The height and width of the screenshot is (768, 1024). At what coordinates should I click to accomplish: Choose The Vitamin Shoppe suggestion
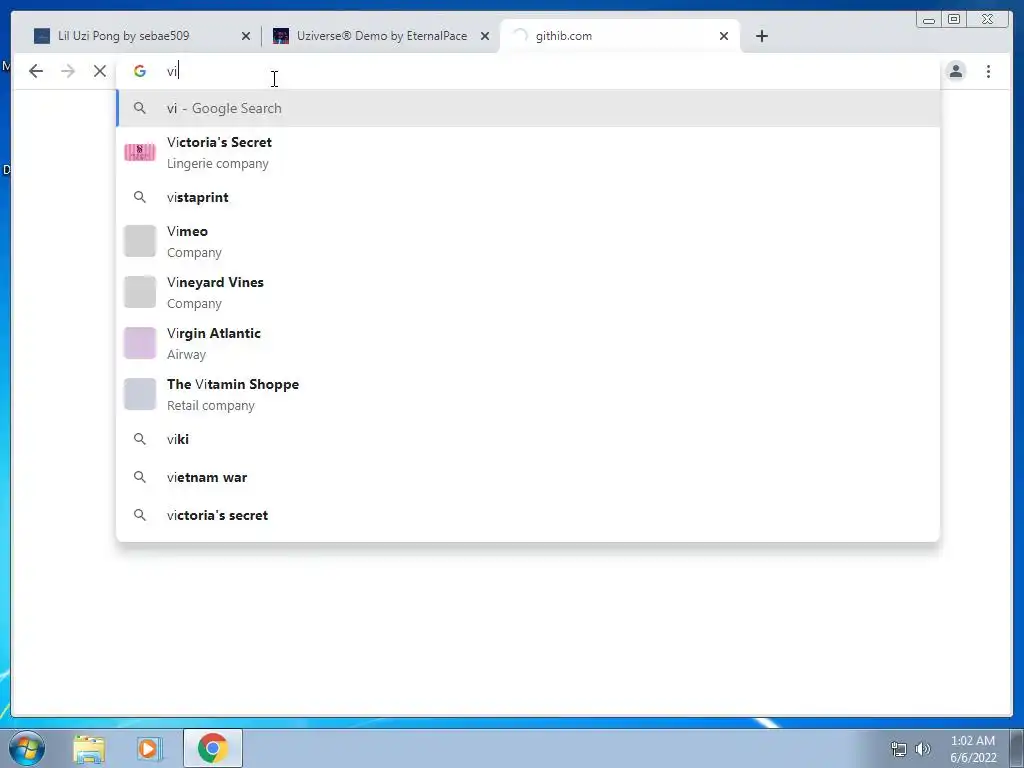528,394
